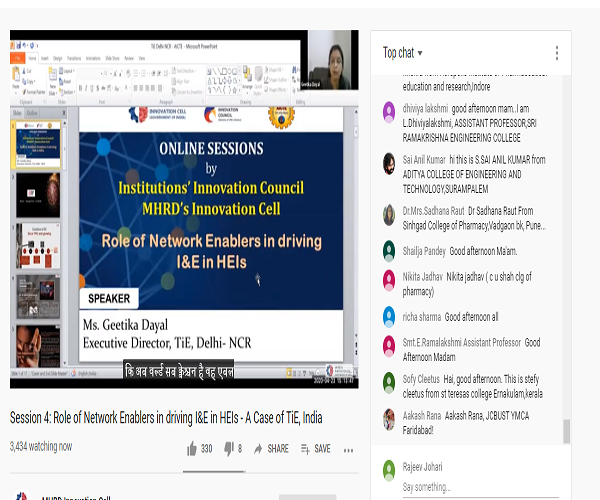Click the thumbs-up like icon
This screenshot has width=600, height=500.
tap(192, 449)
